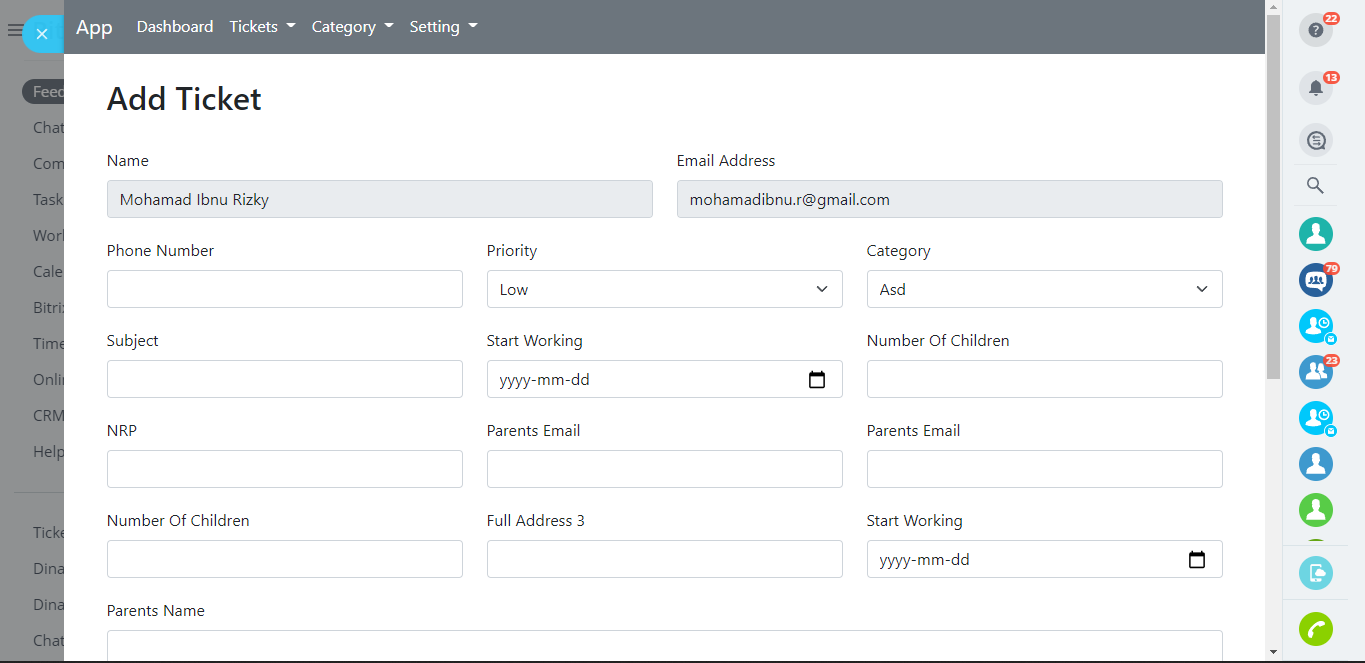Viewport: 1365px width, 663px height.
Task: Open the chat feed icon below the bell
Action: tap(1315, 140)
